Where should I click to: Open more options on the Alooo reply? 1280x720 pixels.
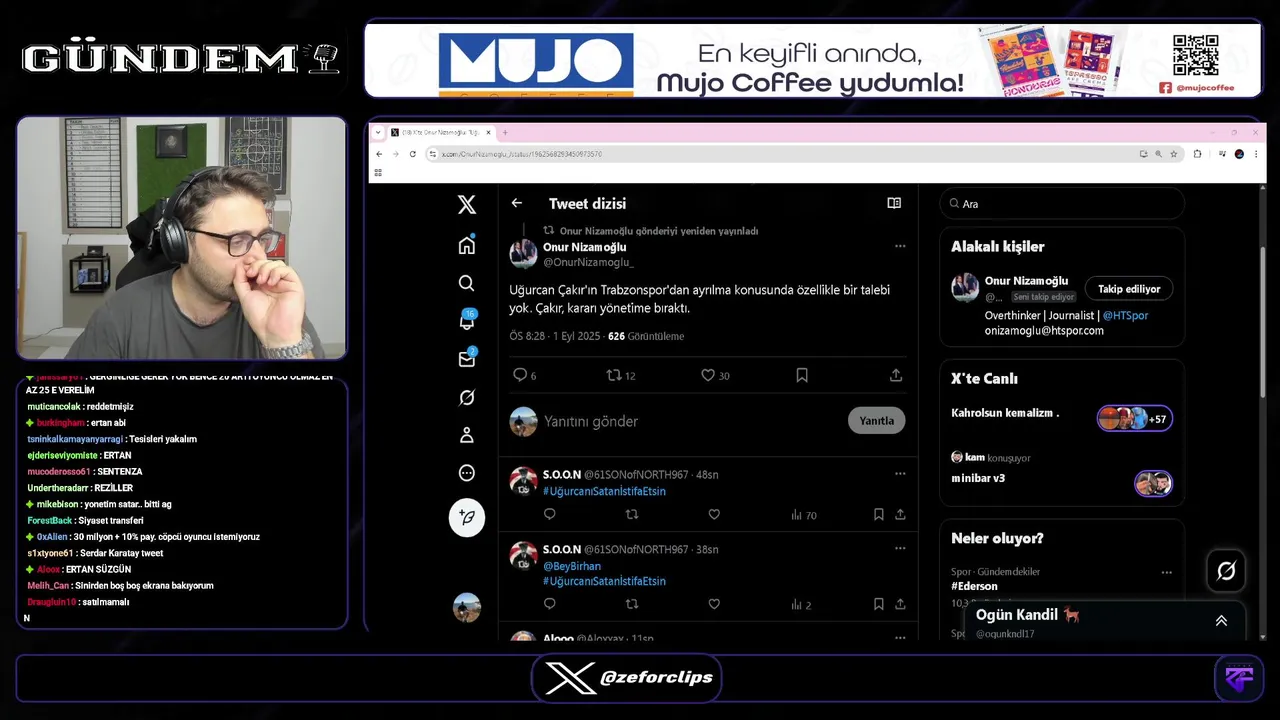(x=900, y=636)
